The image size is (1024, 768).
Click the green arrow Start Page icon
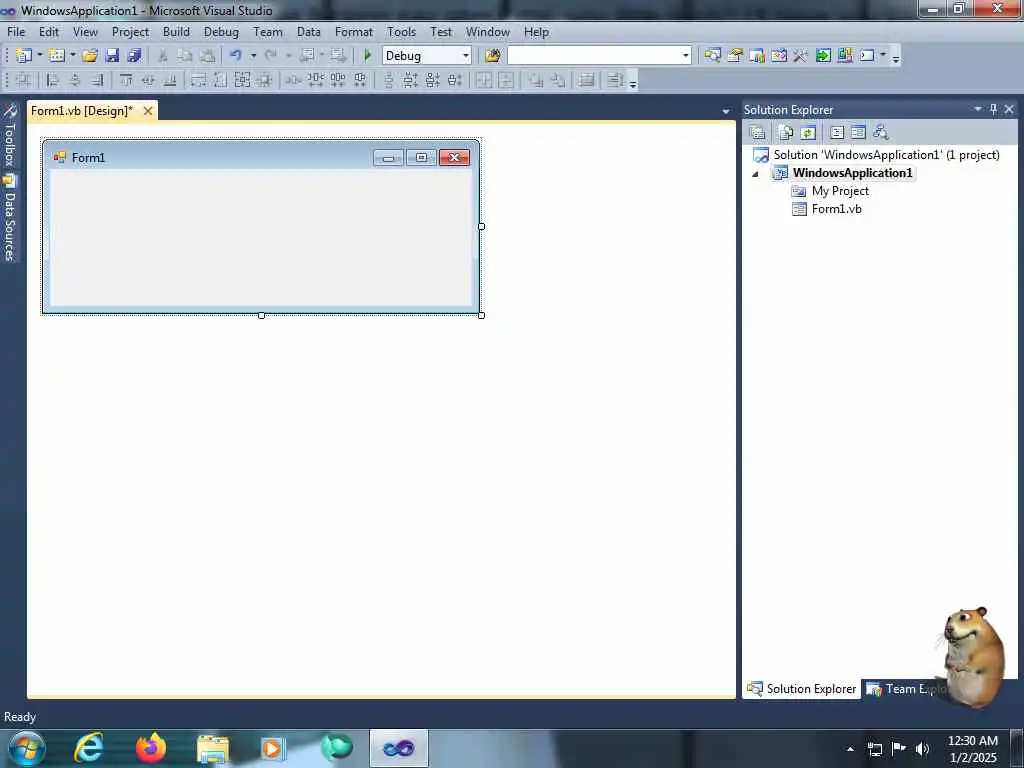pyautogui.click(x=823, y=56)
